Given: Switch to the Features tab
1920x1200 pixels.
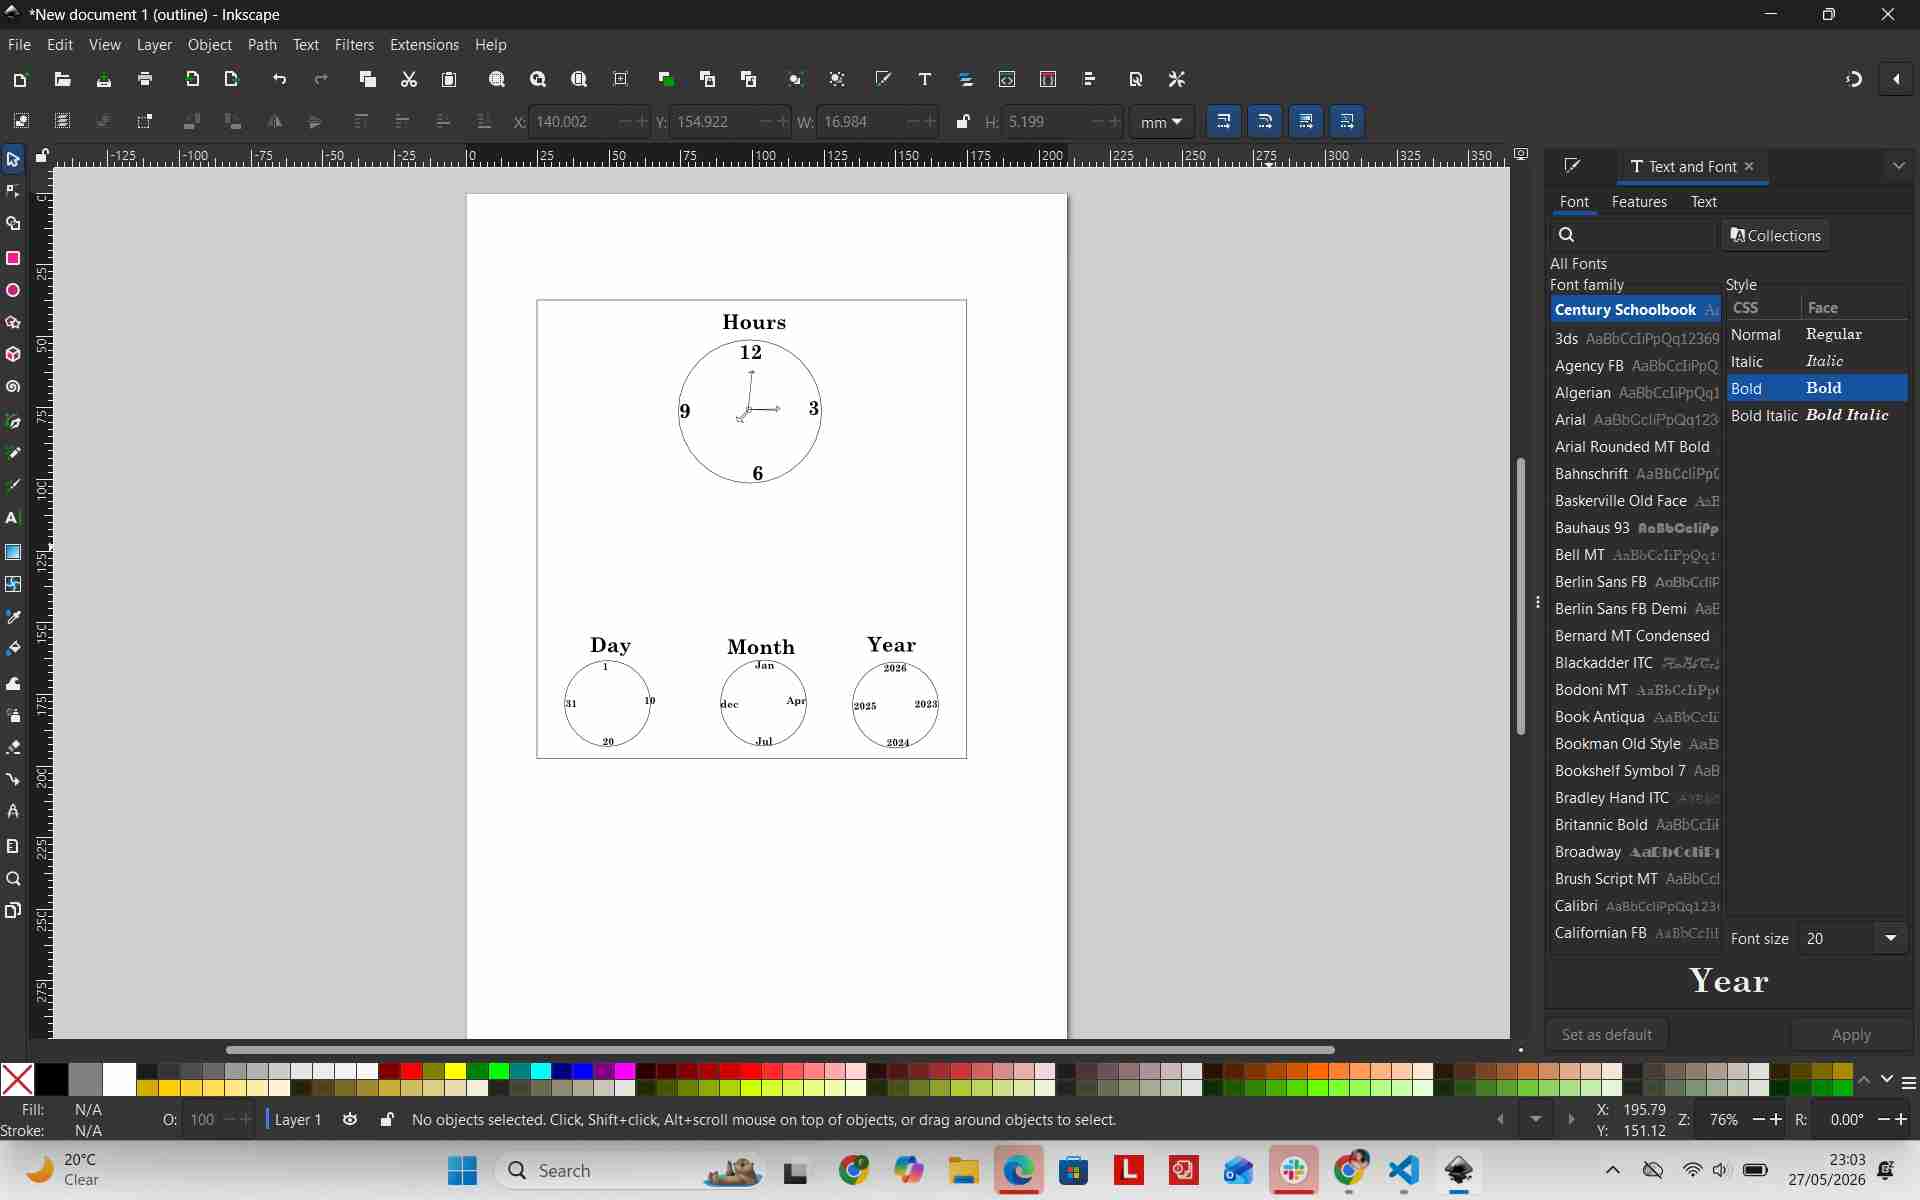Looking at the screenshot, I should tap(1639, 202).
